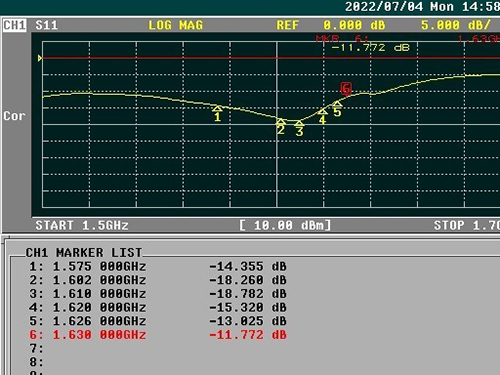This screenshot has width=500, height=375.
Task: Click the reference level arrow indicator
Action: point(40,58)
